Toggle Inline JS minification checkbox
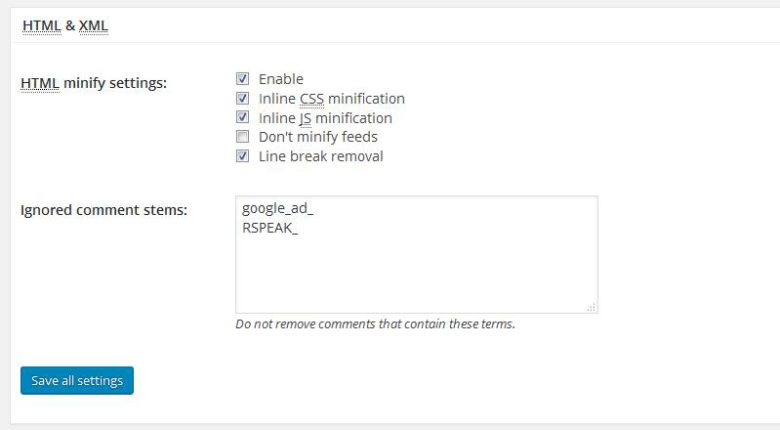The image size is (780, 430). pos(242,117)
